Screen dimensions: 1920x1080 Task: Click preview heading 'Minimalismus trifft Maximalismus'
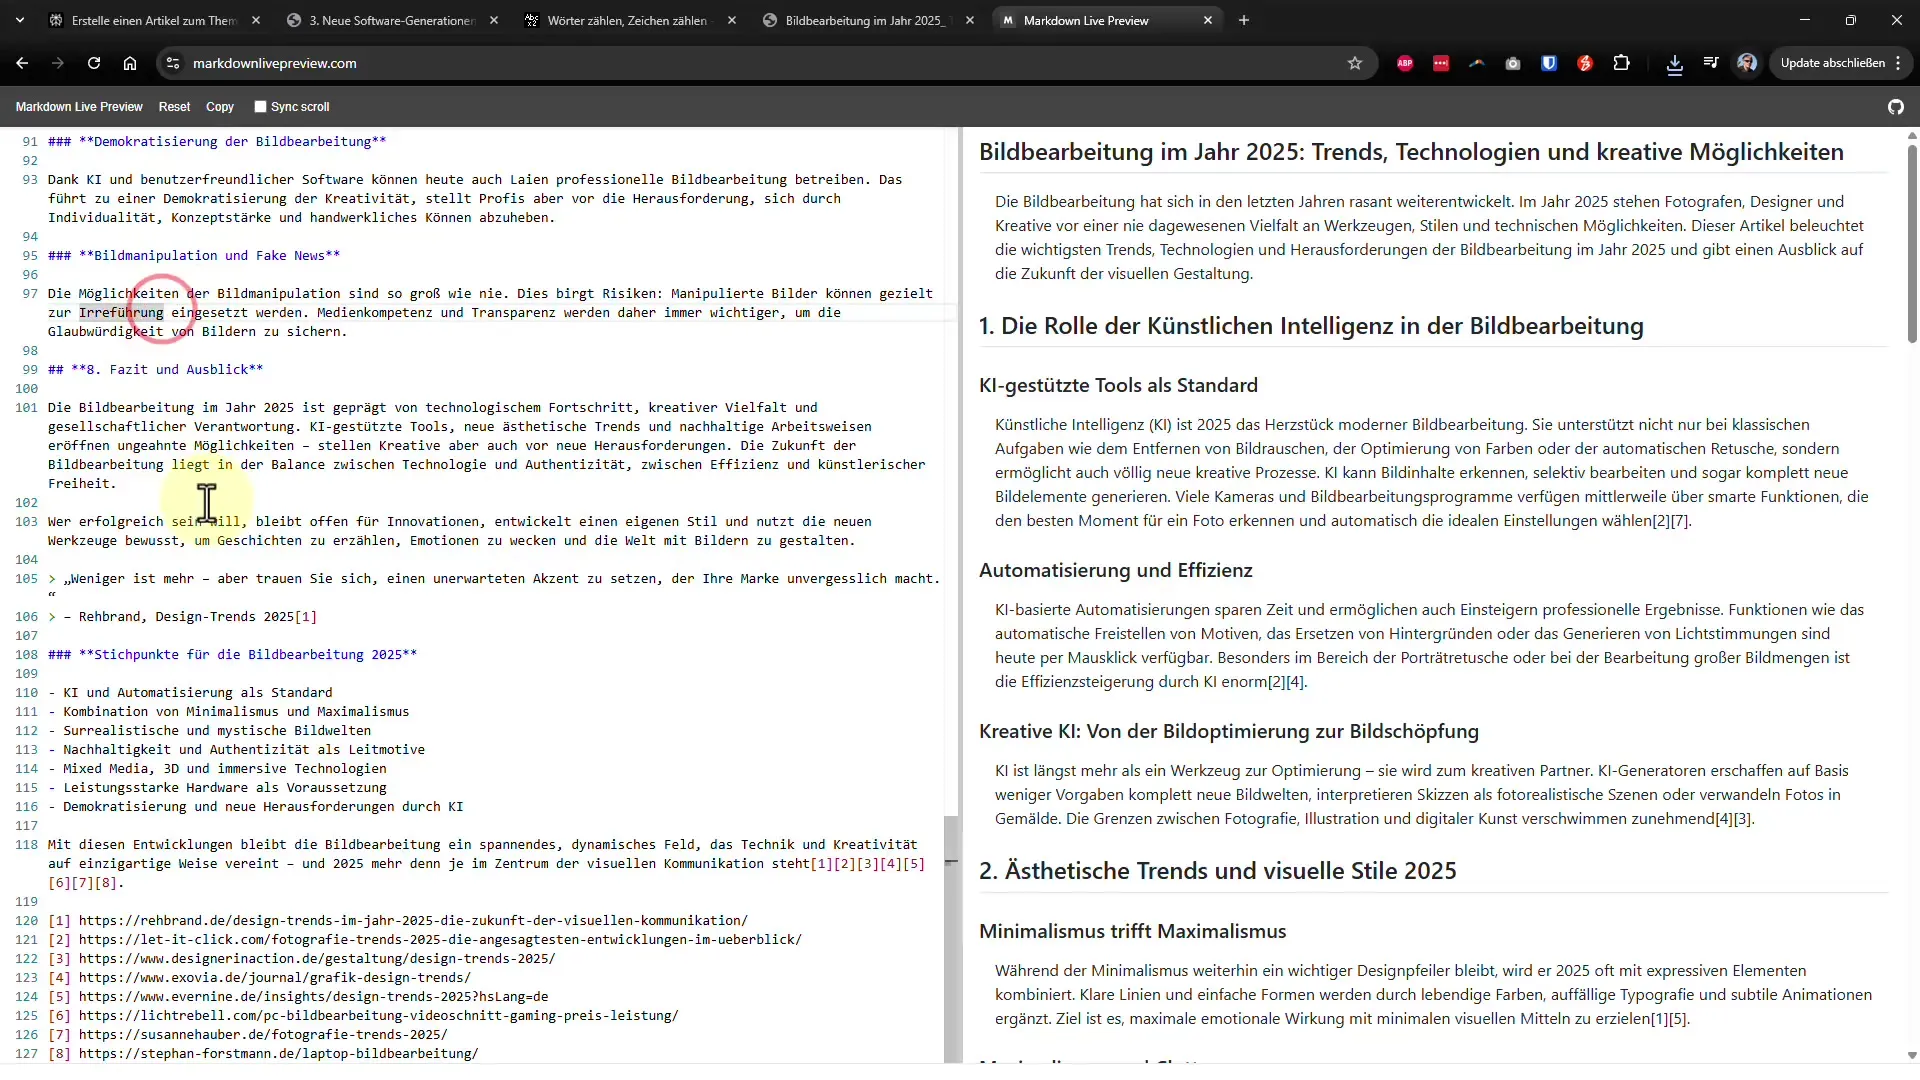click(x=1132, y=932)
